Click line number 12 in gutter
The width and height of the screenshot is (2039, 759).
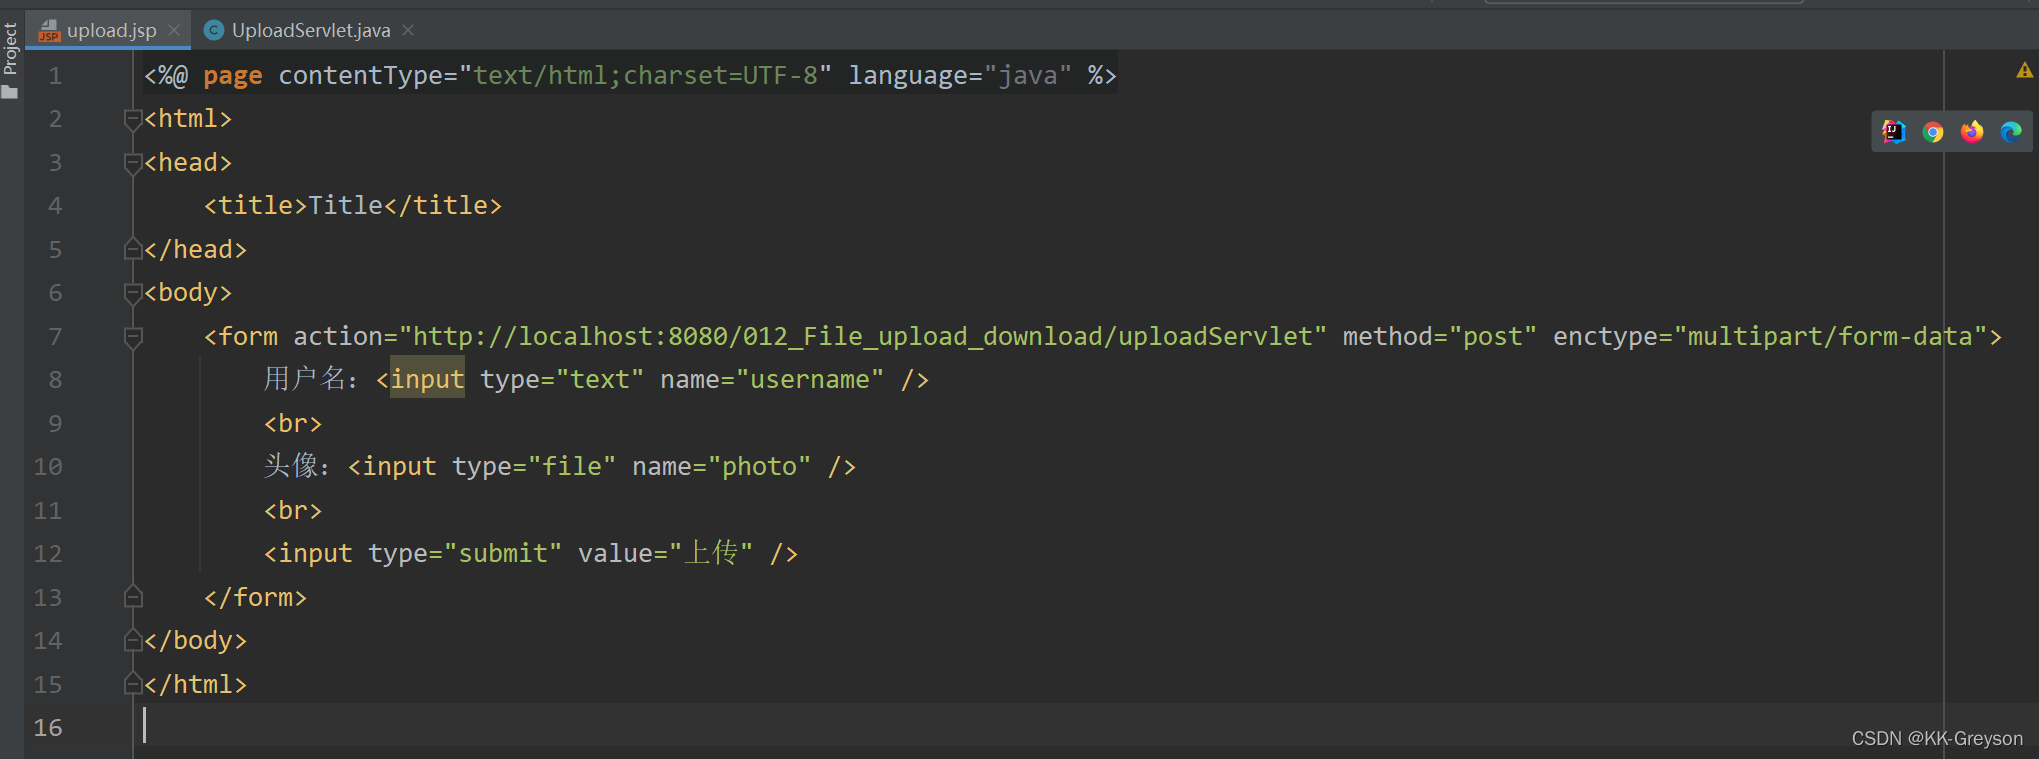pyautogui.click(x=48, y=554)
